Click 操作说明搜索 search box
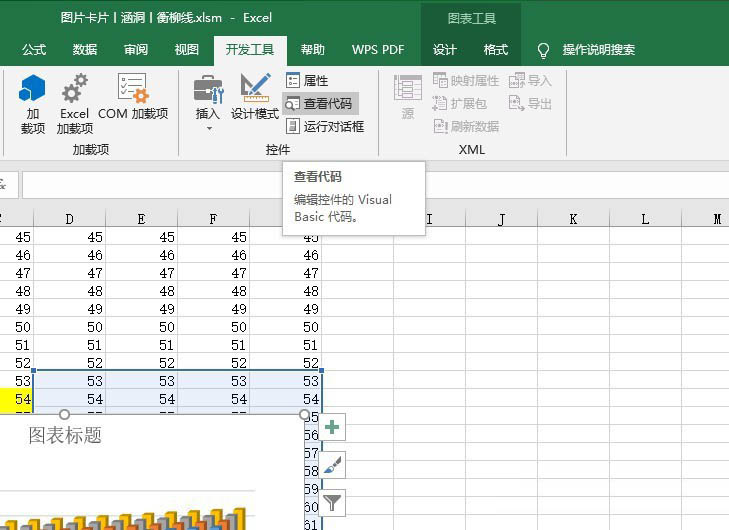 pos(598,50)
